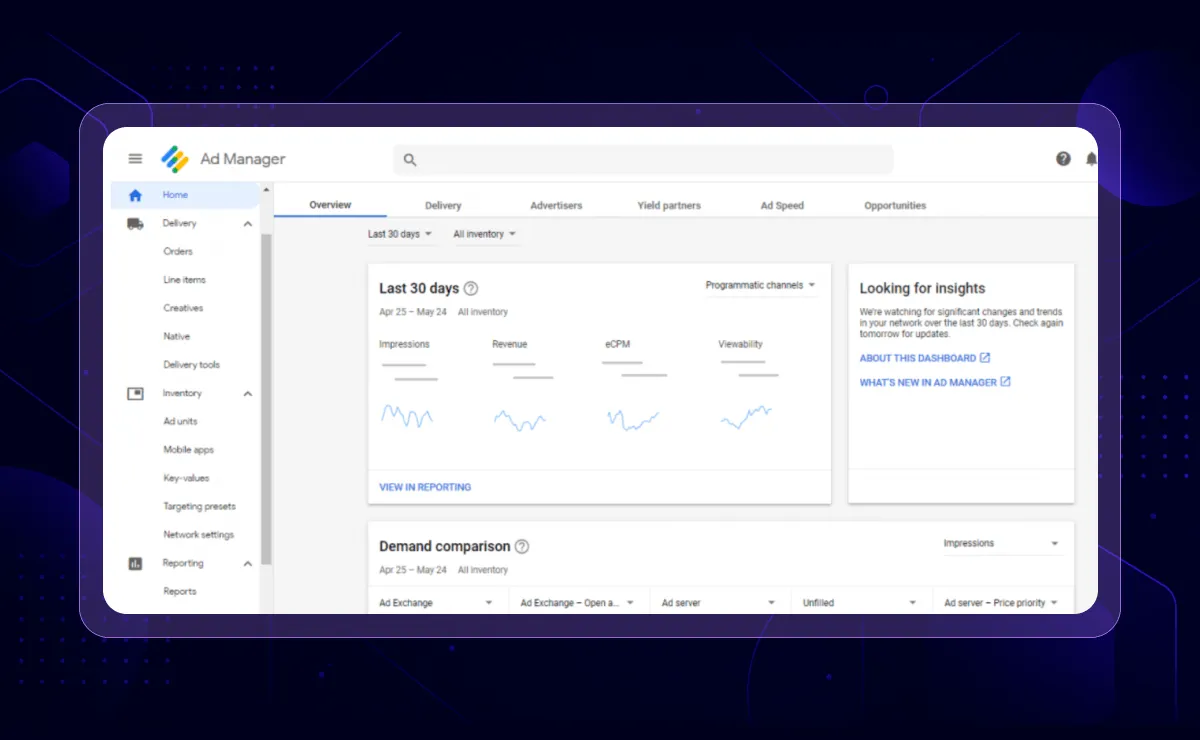The image size is (1200, 740).
Task: Click the sidebar vertical scrollbar
Action: click(x=266, y=400)
